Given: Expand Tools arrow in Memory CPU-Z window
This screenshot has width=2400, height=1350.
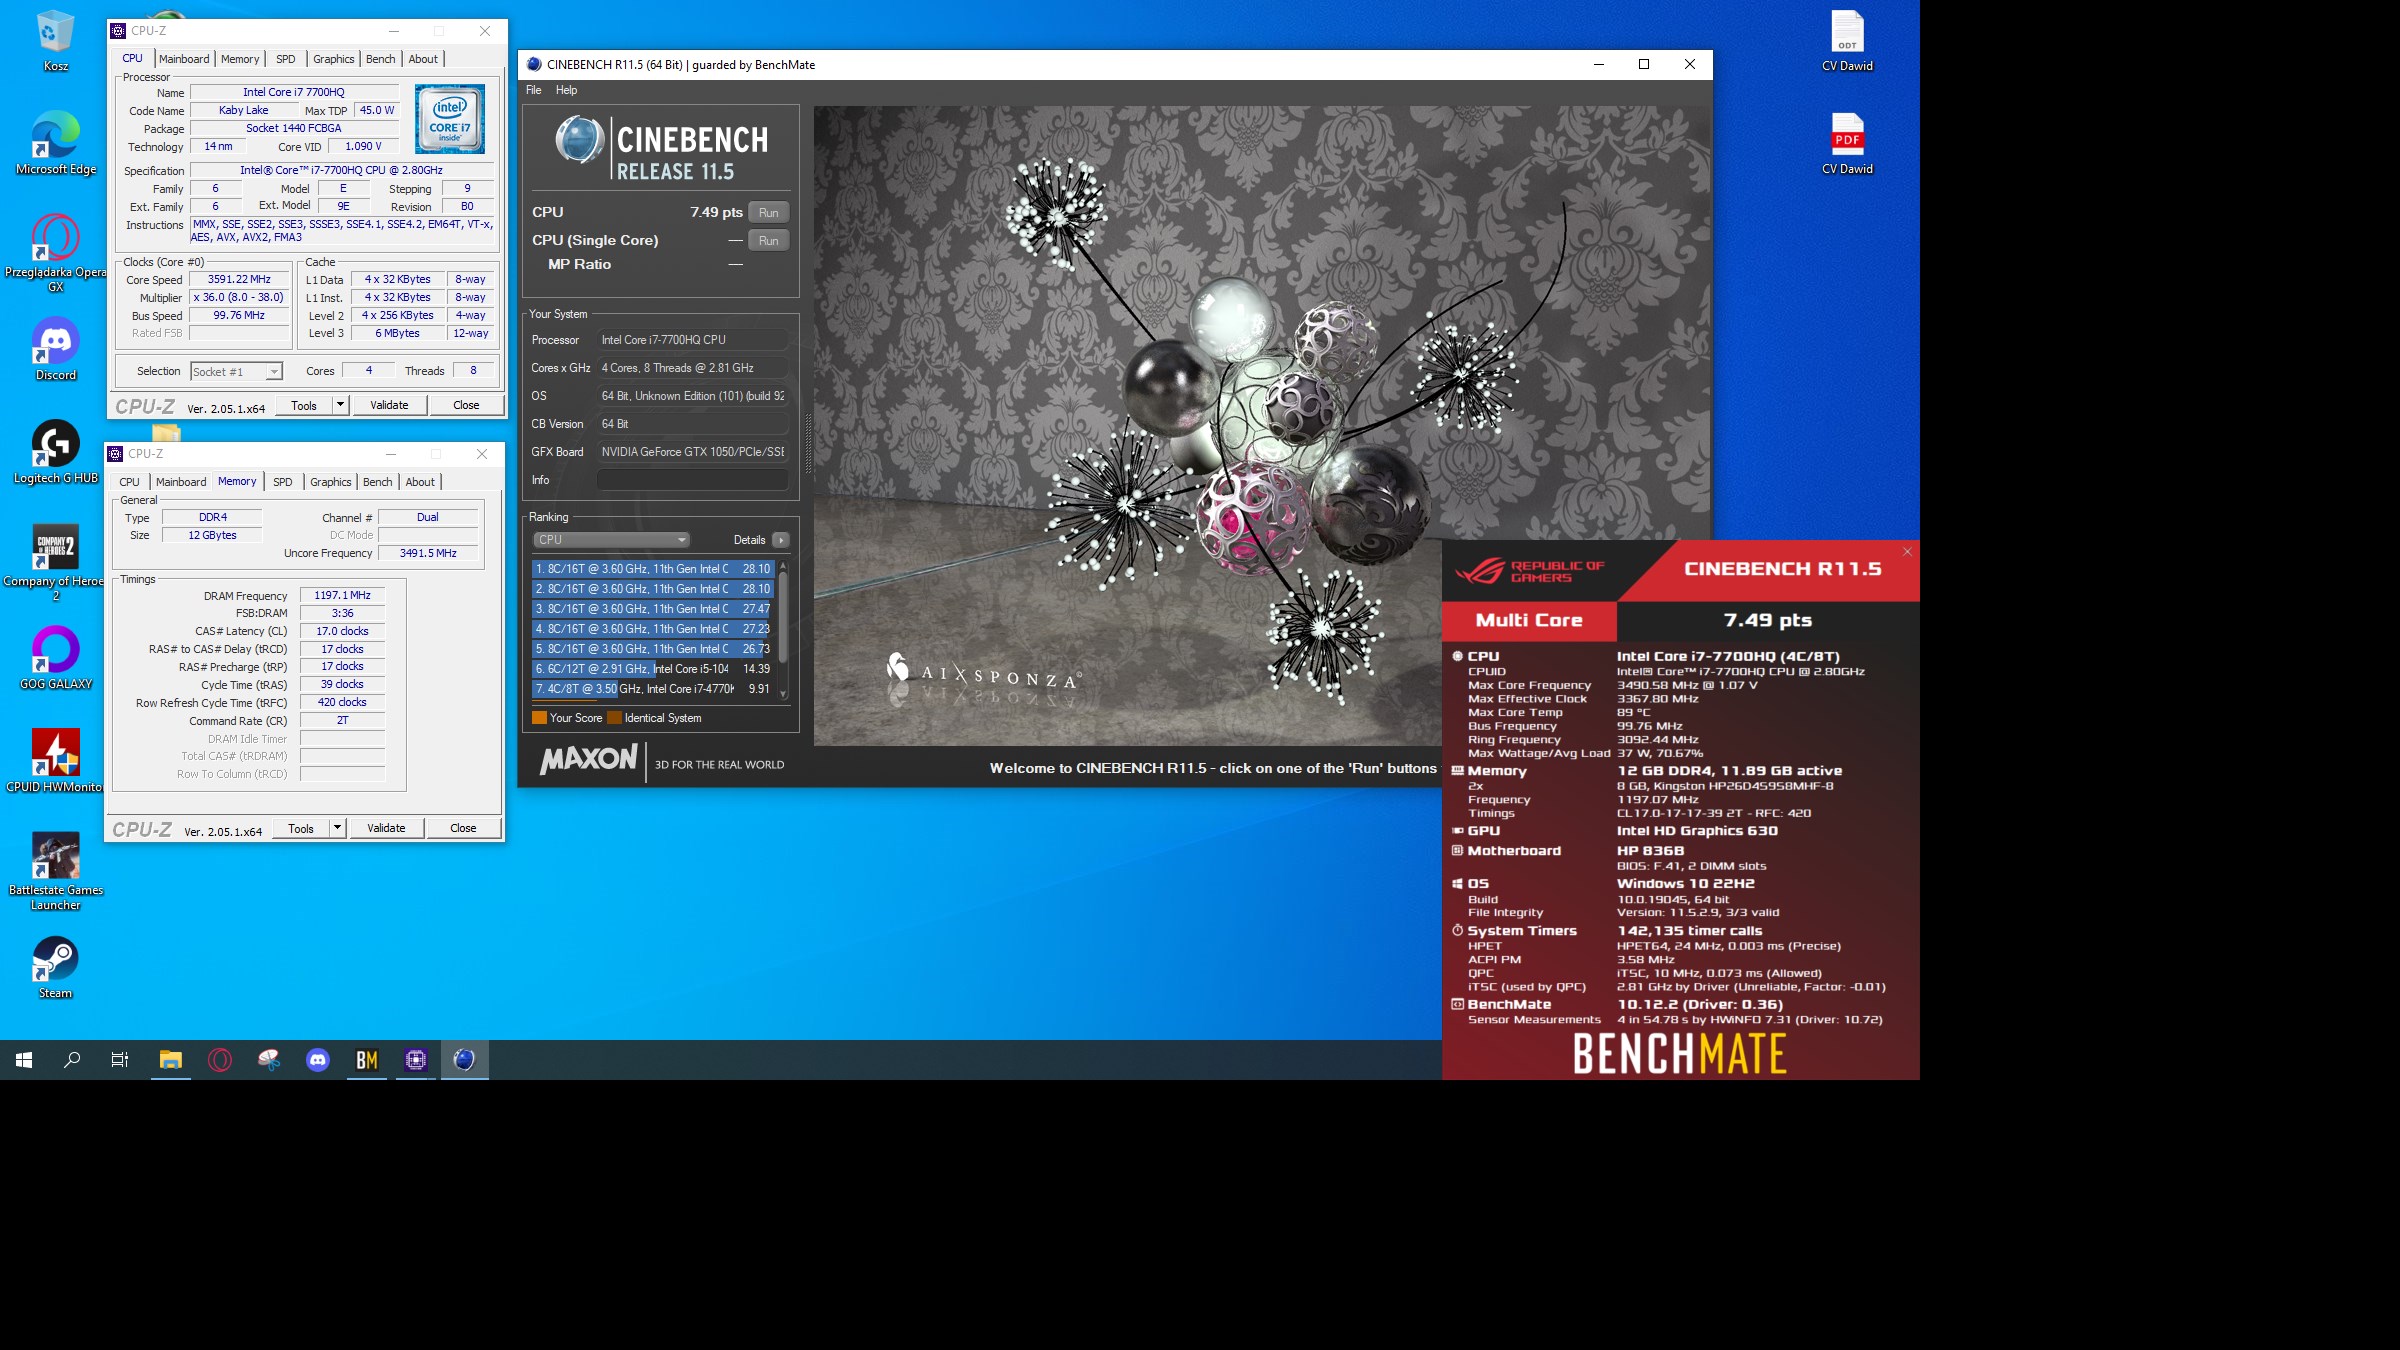Looking at the screenshot, I should (x=337, y=828).
